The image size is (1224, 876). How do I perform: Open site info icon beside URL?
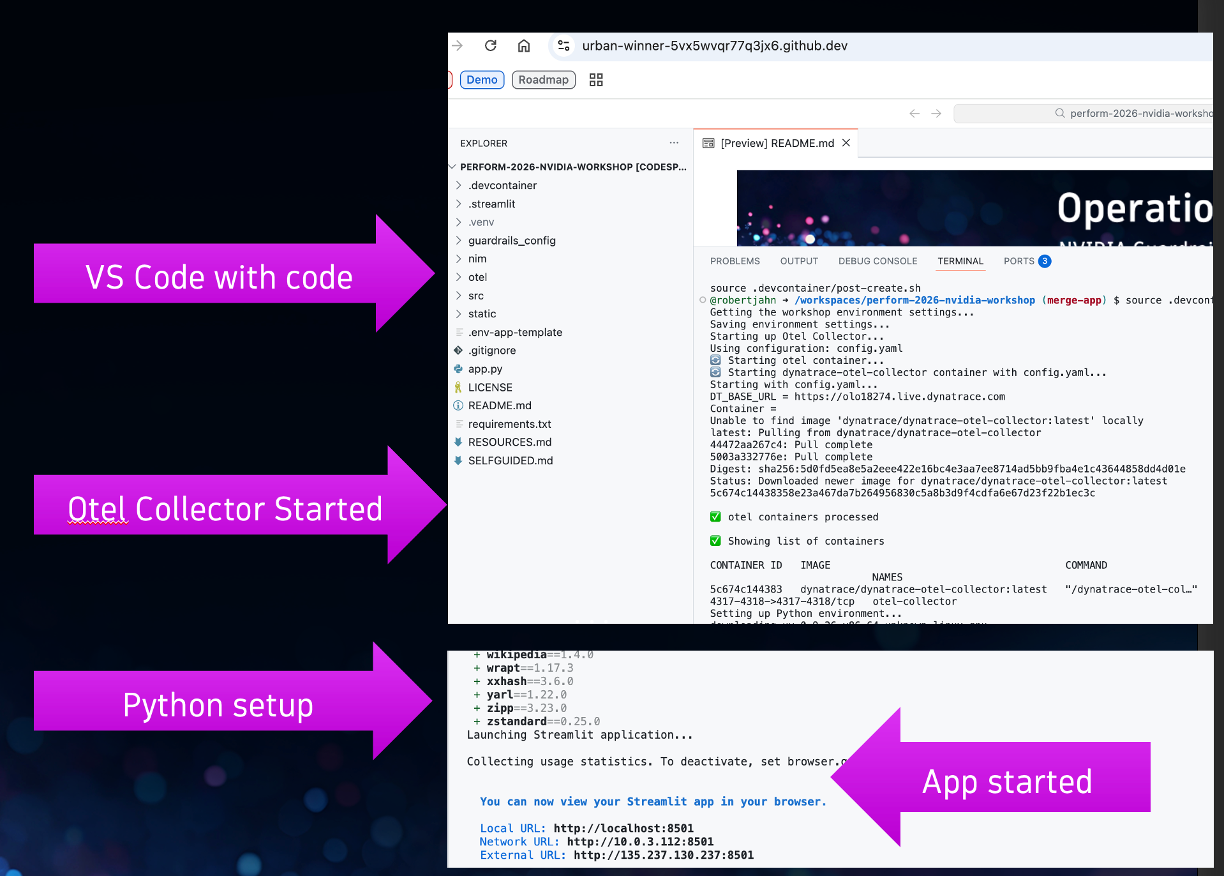coord(563,46)
